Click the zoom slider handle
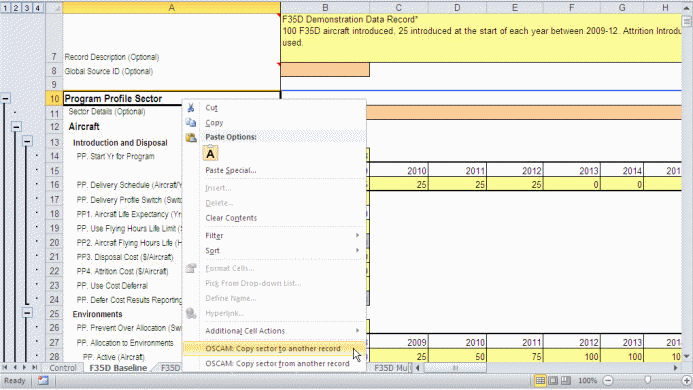The image size is (693, 390). pos(647,380)
